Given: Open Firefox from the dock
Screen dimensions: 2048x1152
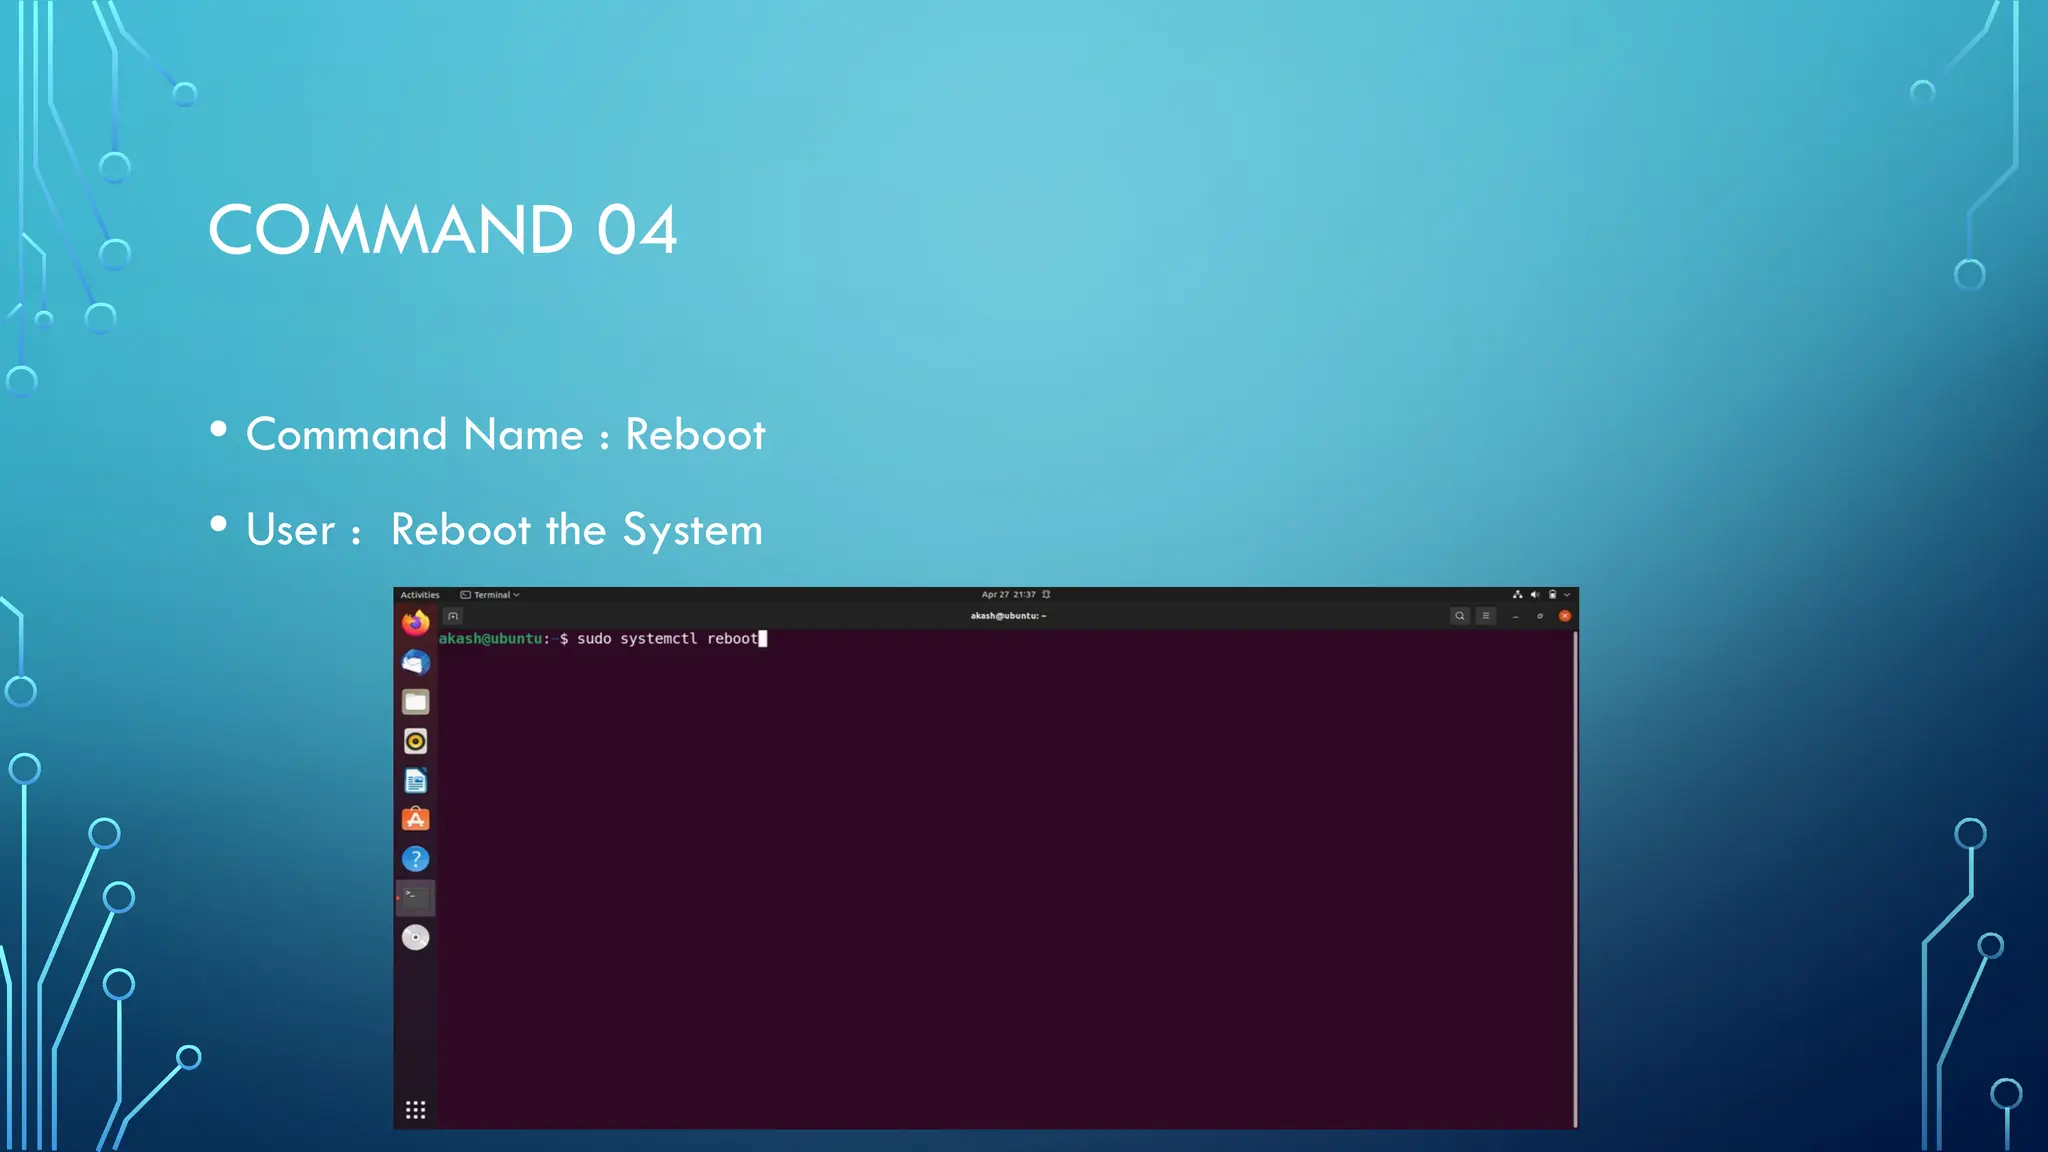Looking at the screenshot, I should point(415,623).
